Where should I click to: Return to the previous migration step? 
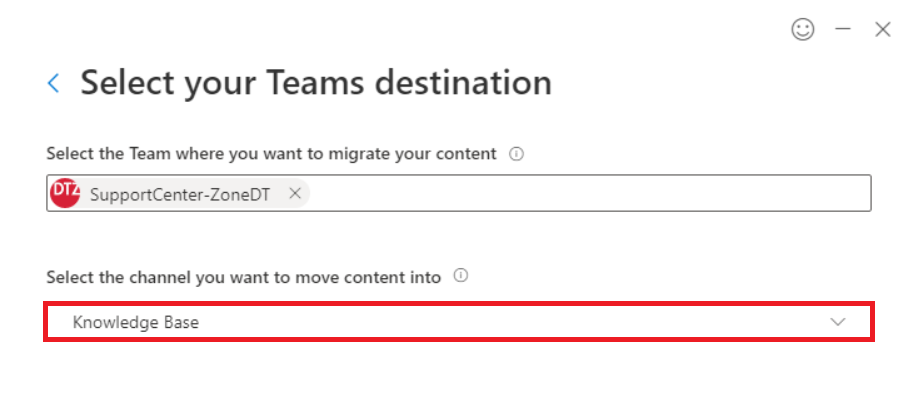[x=53, y=83]
